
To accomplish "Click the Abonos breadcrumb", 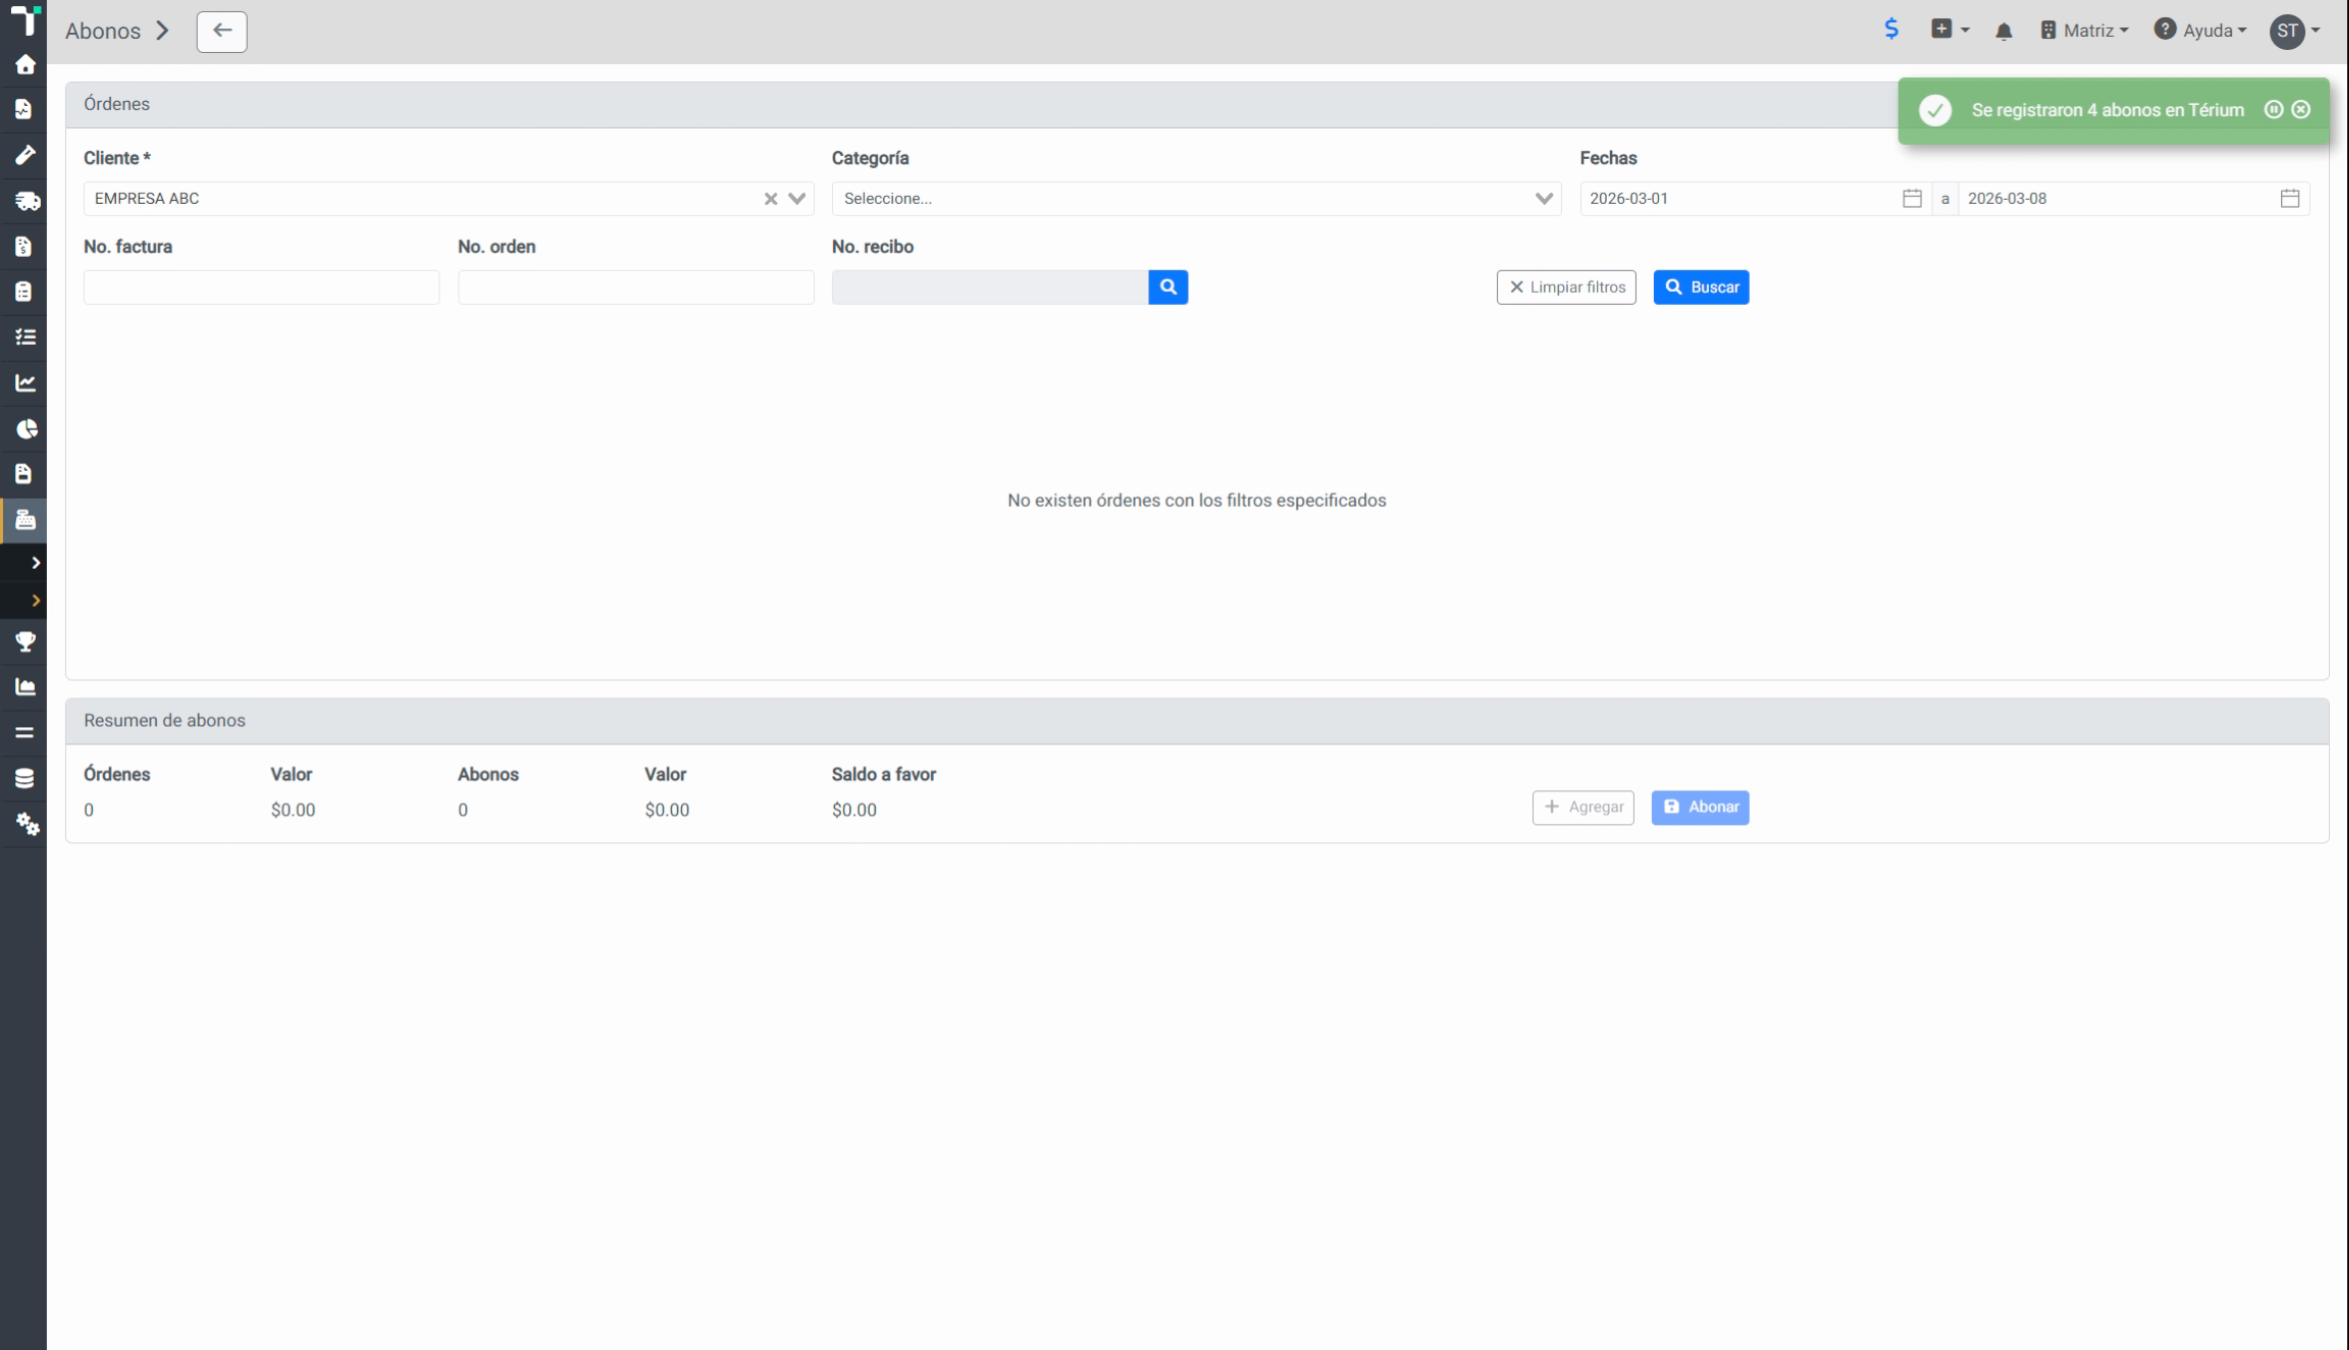I will coord(103,31).
